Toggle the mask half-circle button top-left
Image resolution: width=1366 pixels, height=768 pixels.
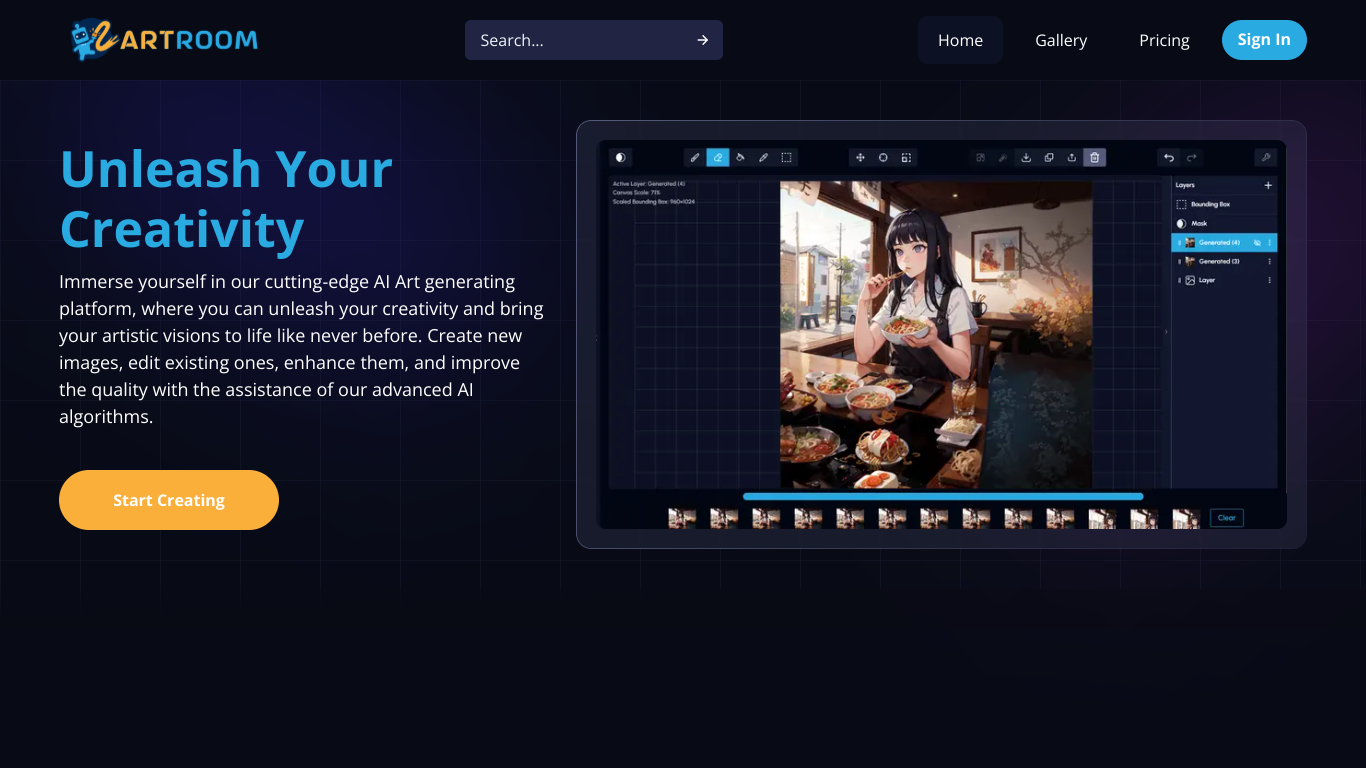620,158
